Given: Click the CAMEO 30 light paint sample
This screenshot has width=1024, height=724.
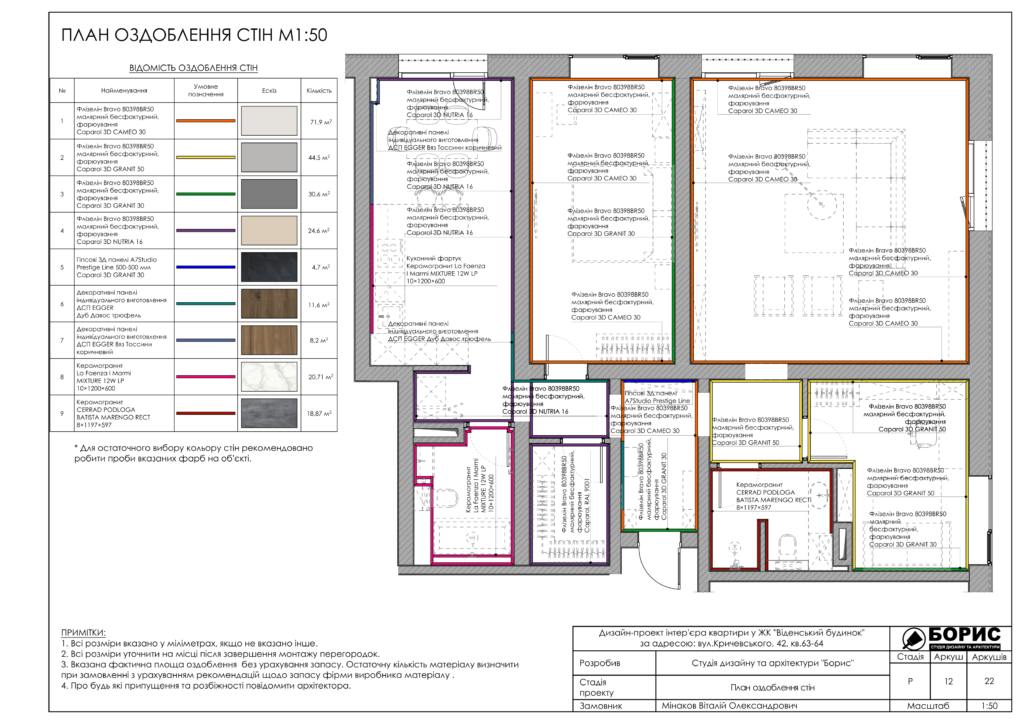Looking at the screenshot, I should [268, 122].
